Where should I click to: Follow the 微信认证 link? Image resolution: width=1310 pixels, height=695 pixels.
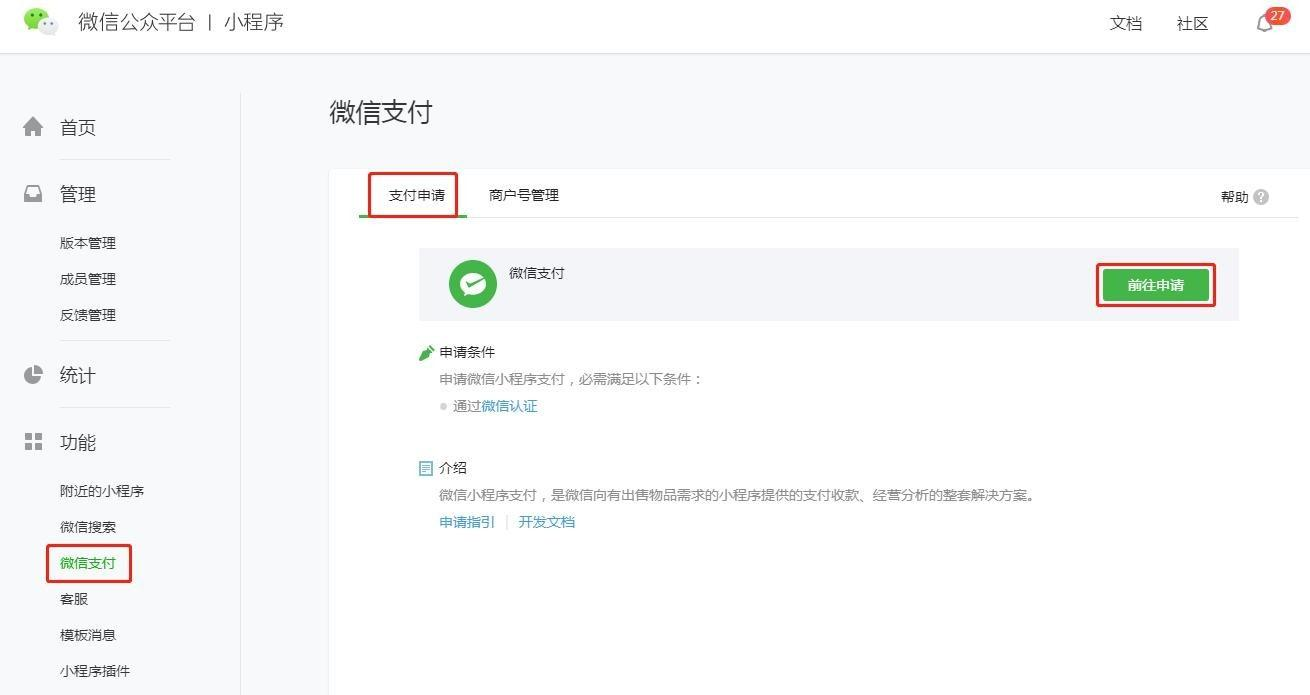(x=509, y=406)
